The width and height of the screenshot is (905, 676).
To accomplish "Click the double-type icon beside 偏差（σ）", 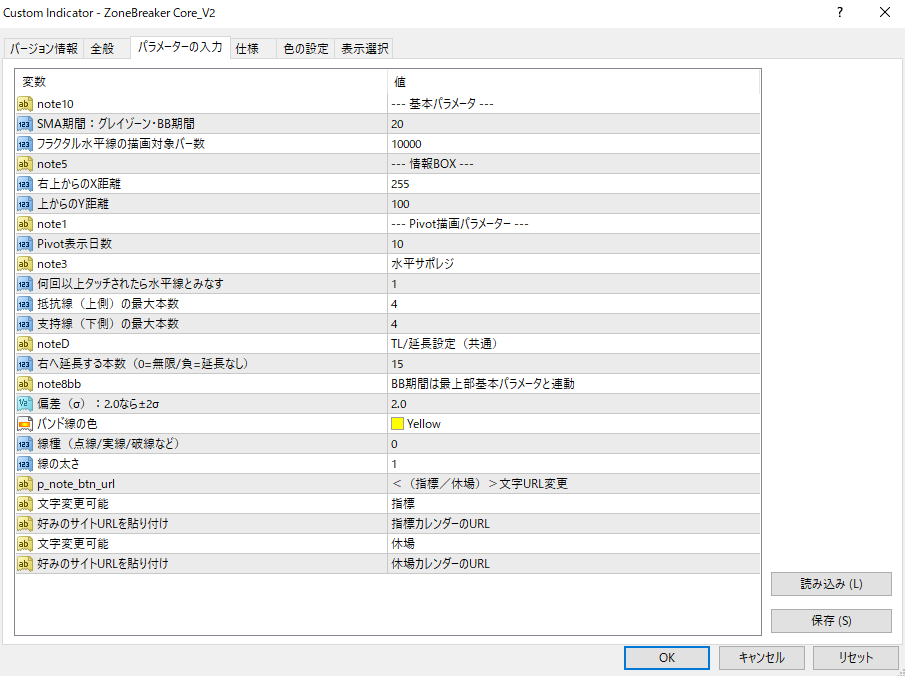I will pos(25,404).
